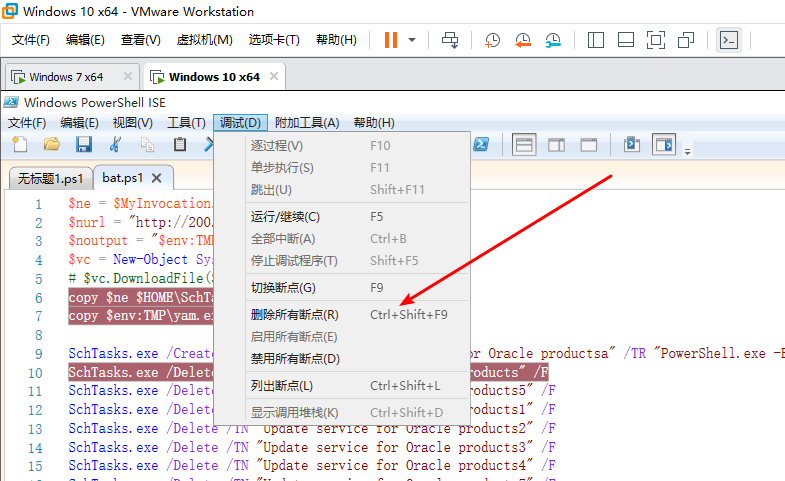The image size is (785, 481).
Task: Open PowerShell ISE 工具(T) menu
Action: point(186,123)
